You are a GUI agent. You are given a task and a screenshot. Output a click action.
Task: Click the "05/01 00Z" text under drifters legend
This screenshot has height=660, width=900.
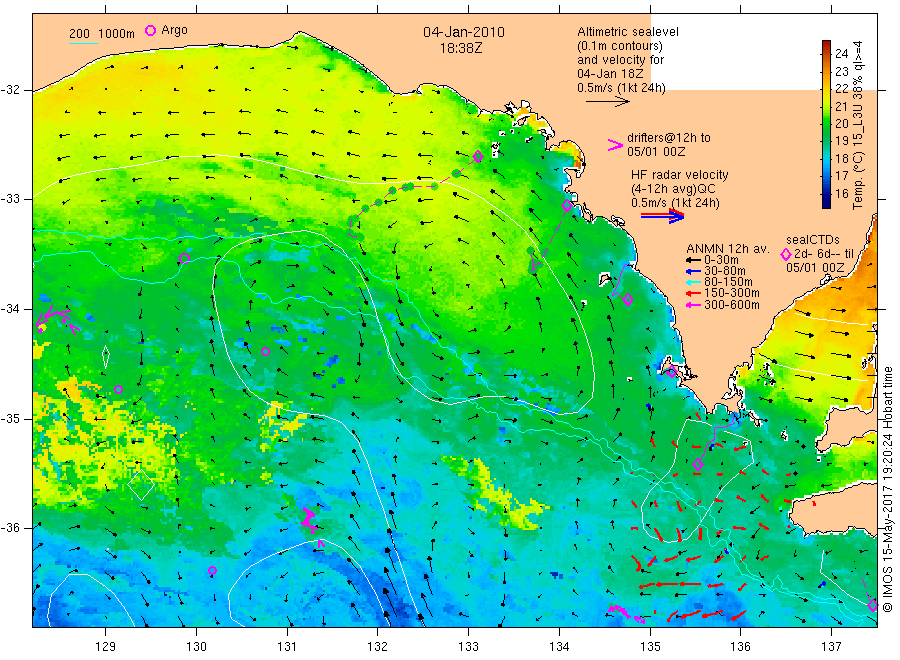coord(656,152)
